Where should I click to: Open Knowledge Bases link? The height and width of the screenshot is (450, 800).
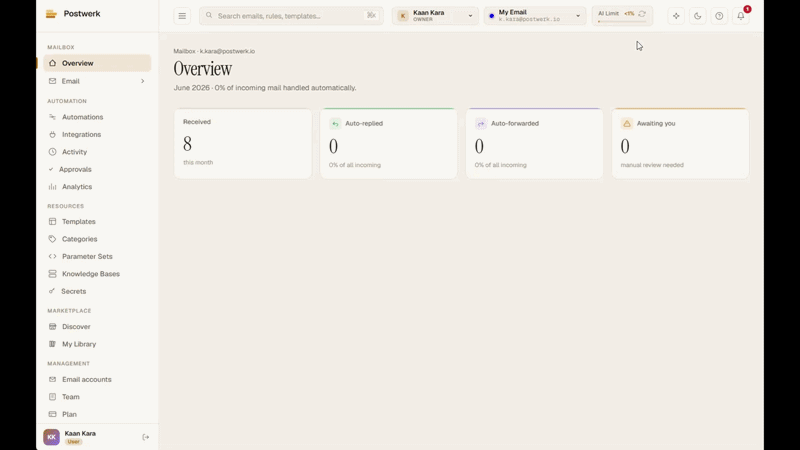[97, 274]
